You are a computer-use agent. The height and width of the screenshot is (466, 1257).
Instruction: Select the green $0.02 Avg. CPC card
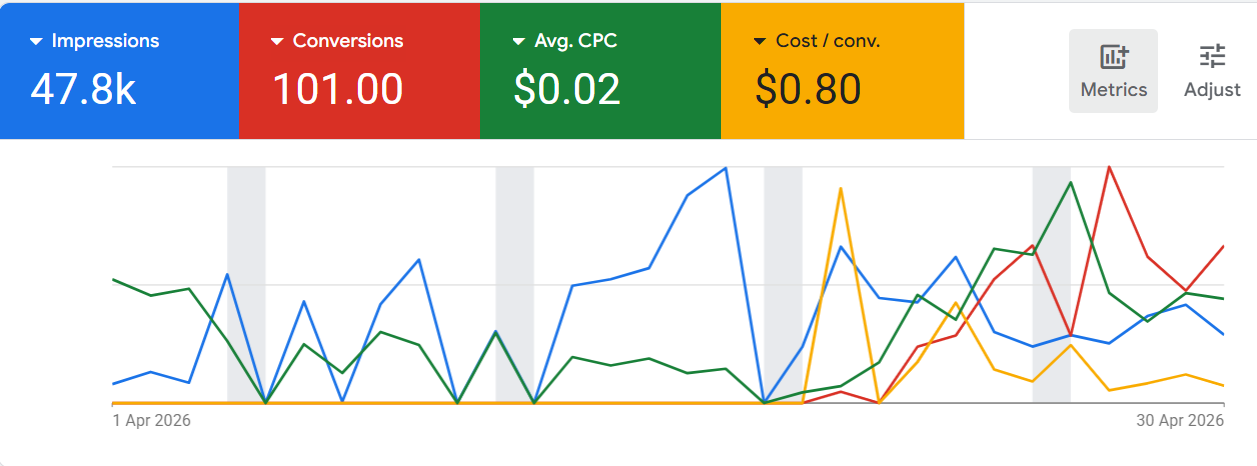[600, 71]
